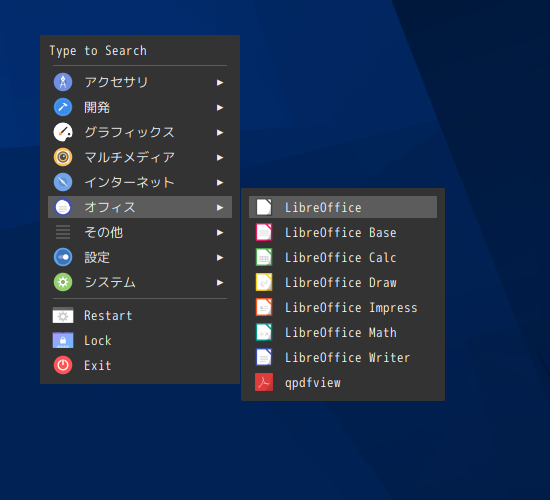Click the red Exit power icon
Screen dimensions: 550x500
[x=63, y=365]
